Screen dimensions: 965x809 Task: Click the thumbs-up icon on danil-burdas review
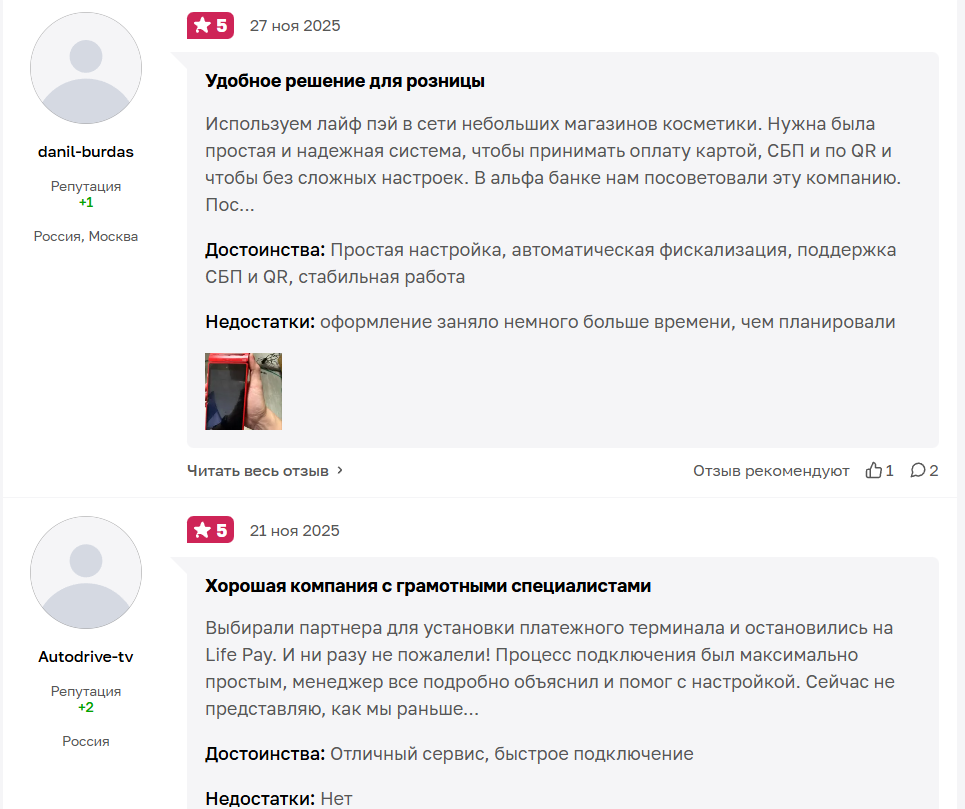873,471
